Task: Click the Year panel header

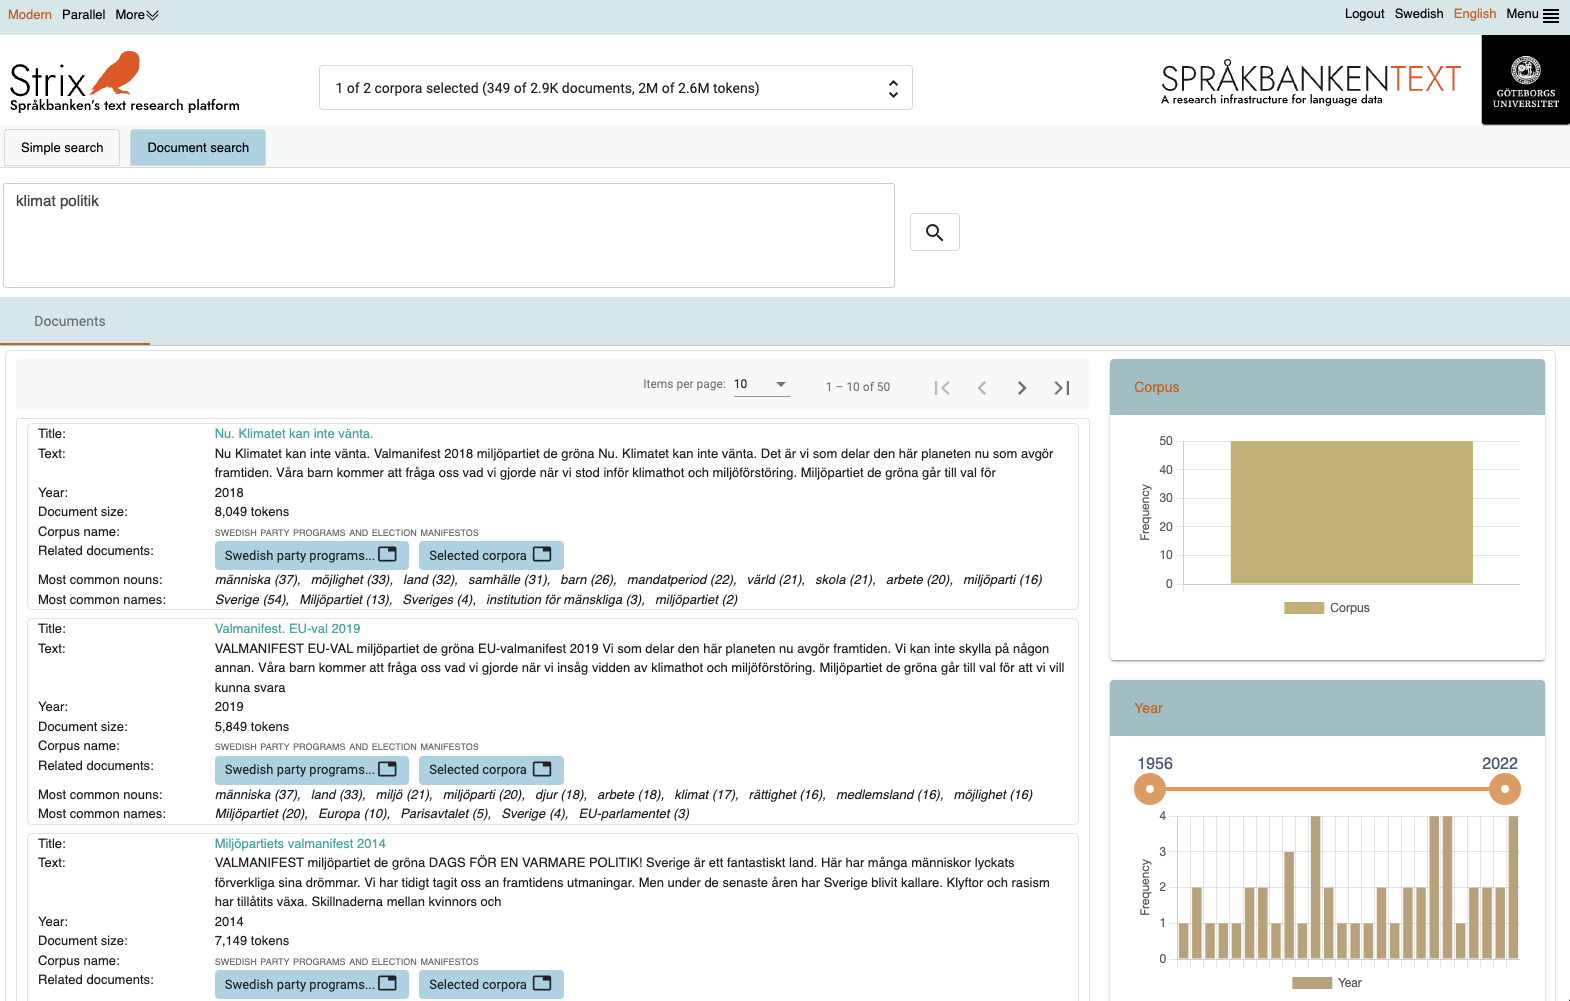Action: pos(1327,708)
